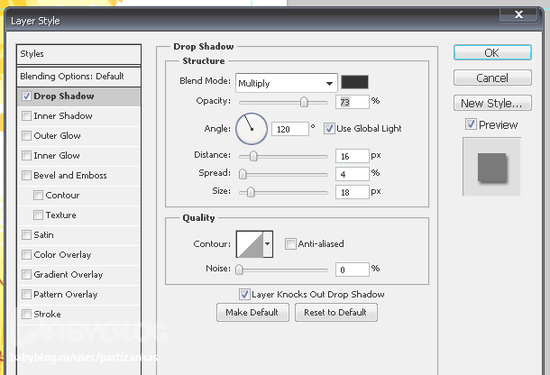Click the Noise value field

[352, 269]
